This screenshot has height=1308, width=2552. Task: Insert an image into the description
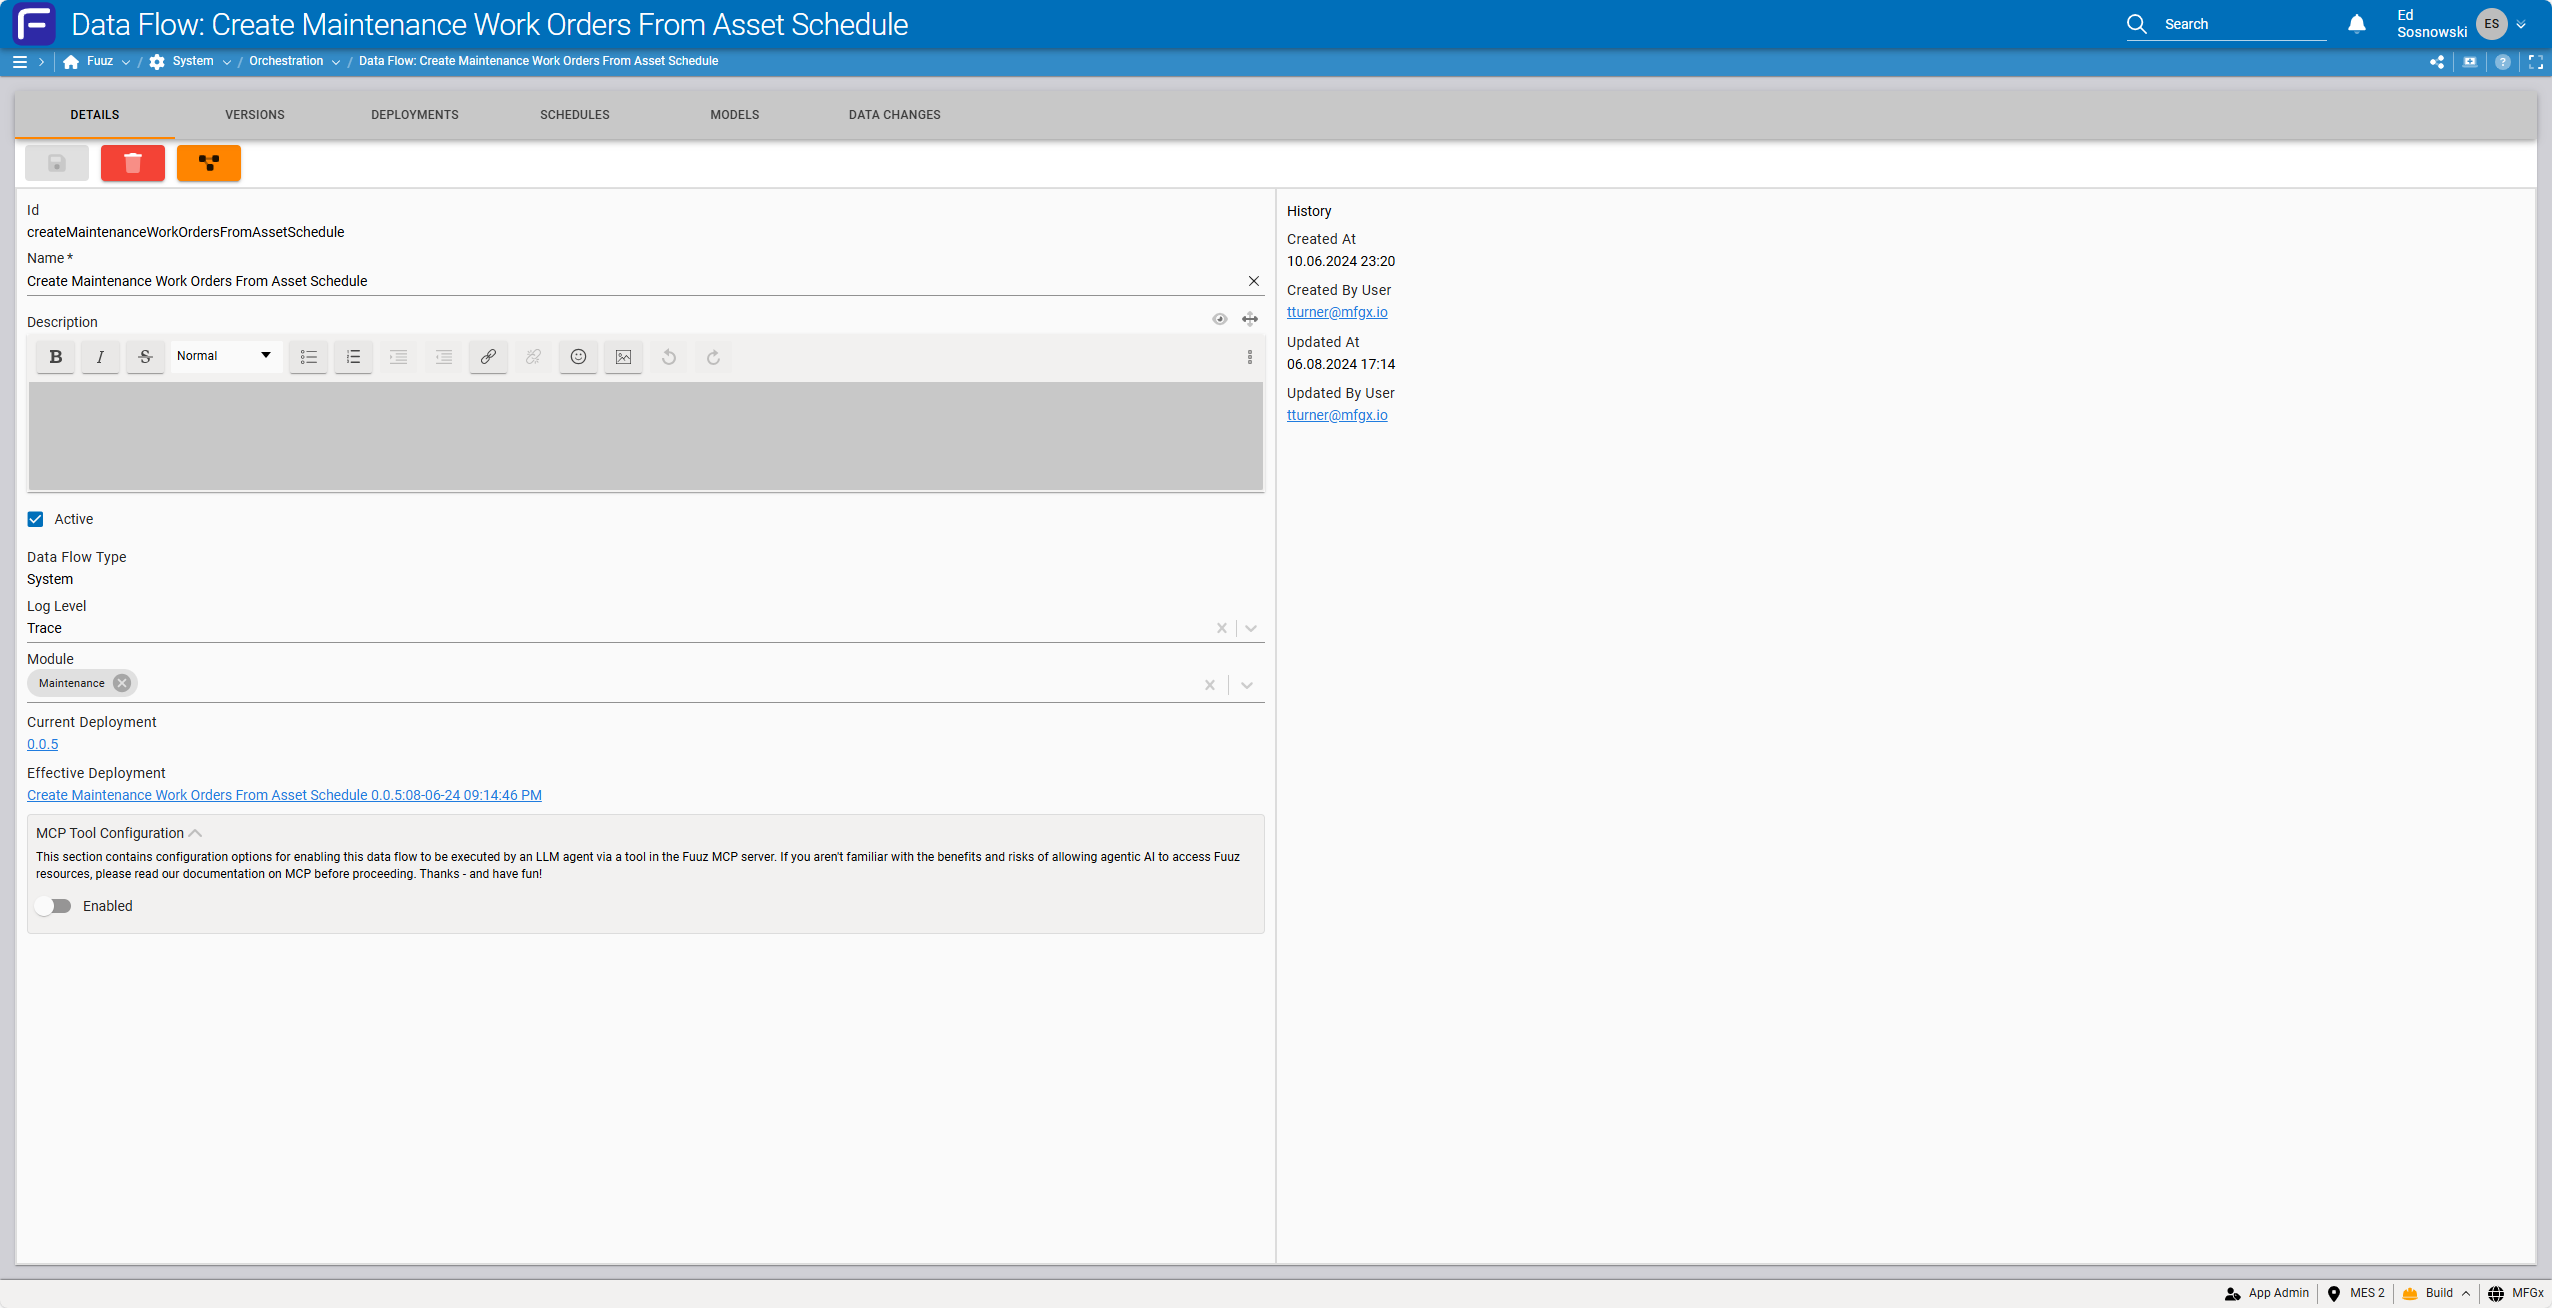point(623,357)
